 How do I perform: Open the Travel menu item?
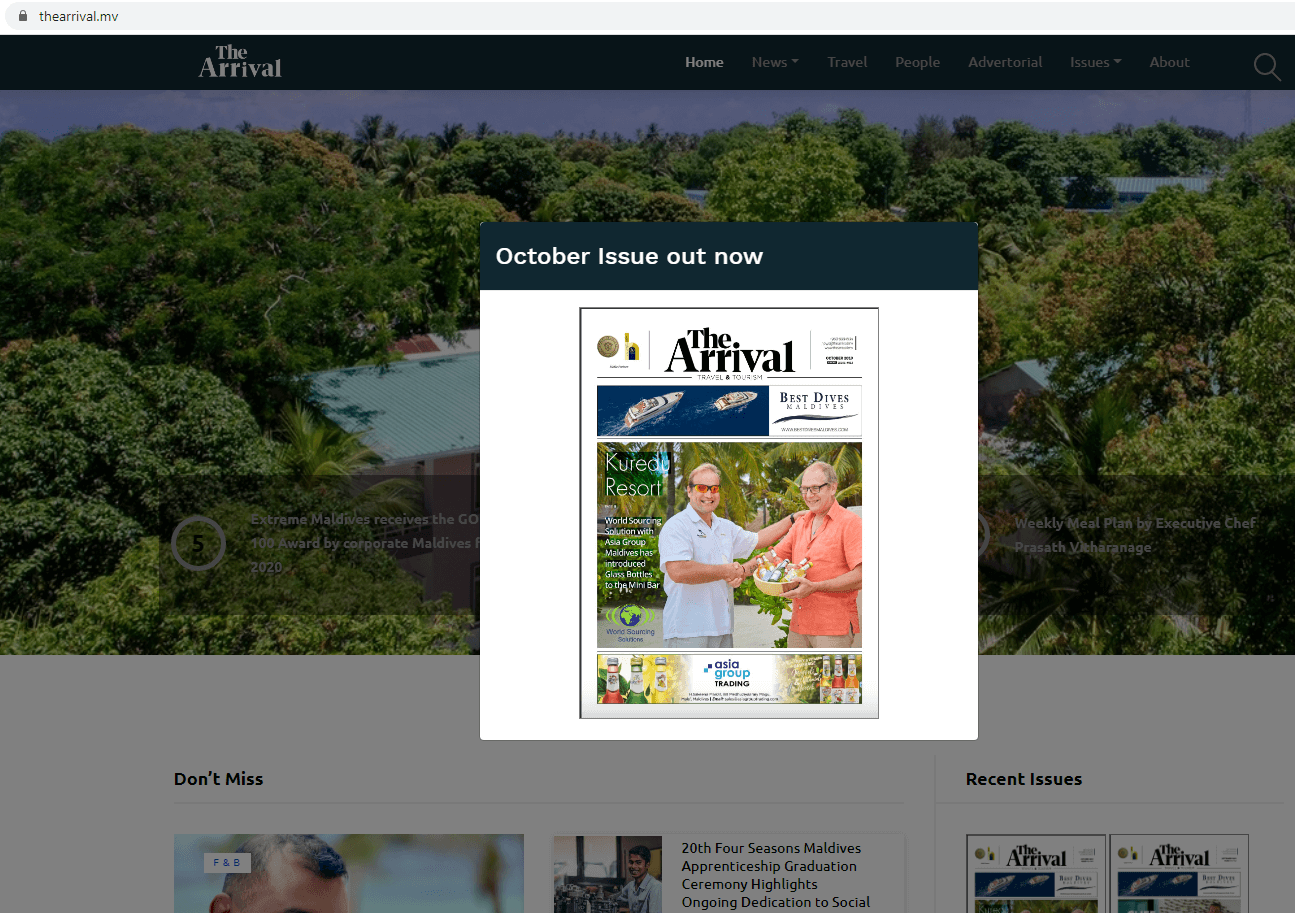[x=847, y=62]
